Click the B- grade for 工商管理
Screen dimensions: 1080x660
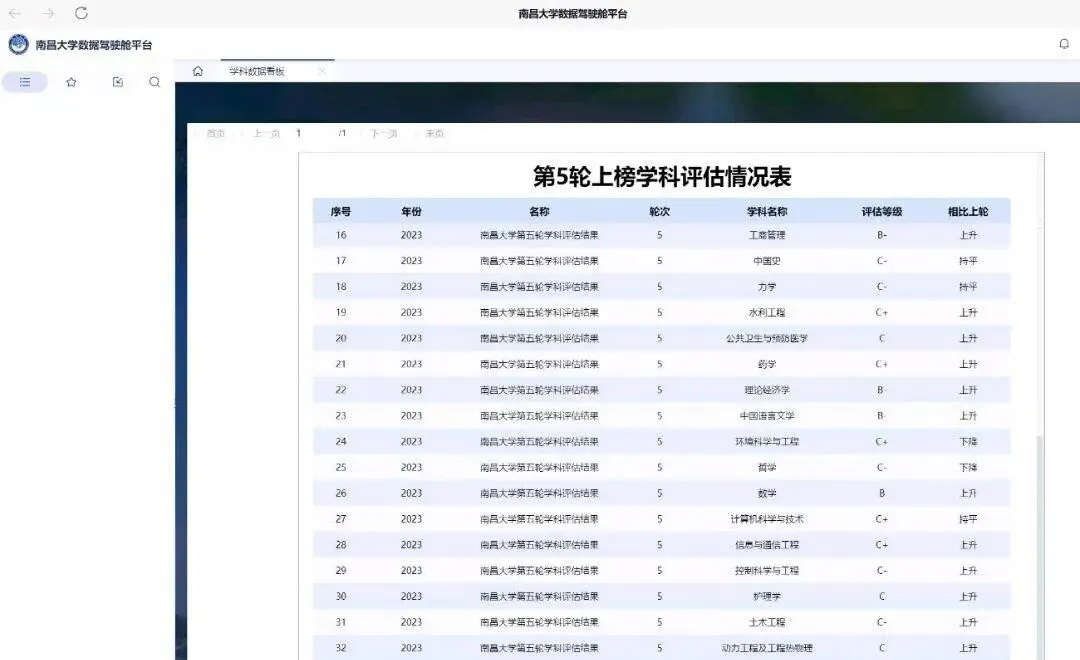coord(882,235)
